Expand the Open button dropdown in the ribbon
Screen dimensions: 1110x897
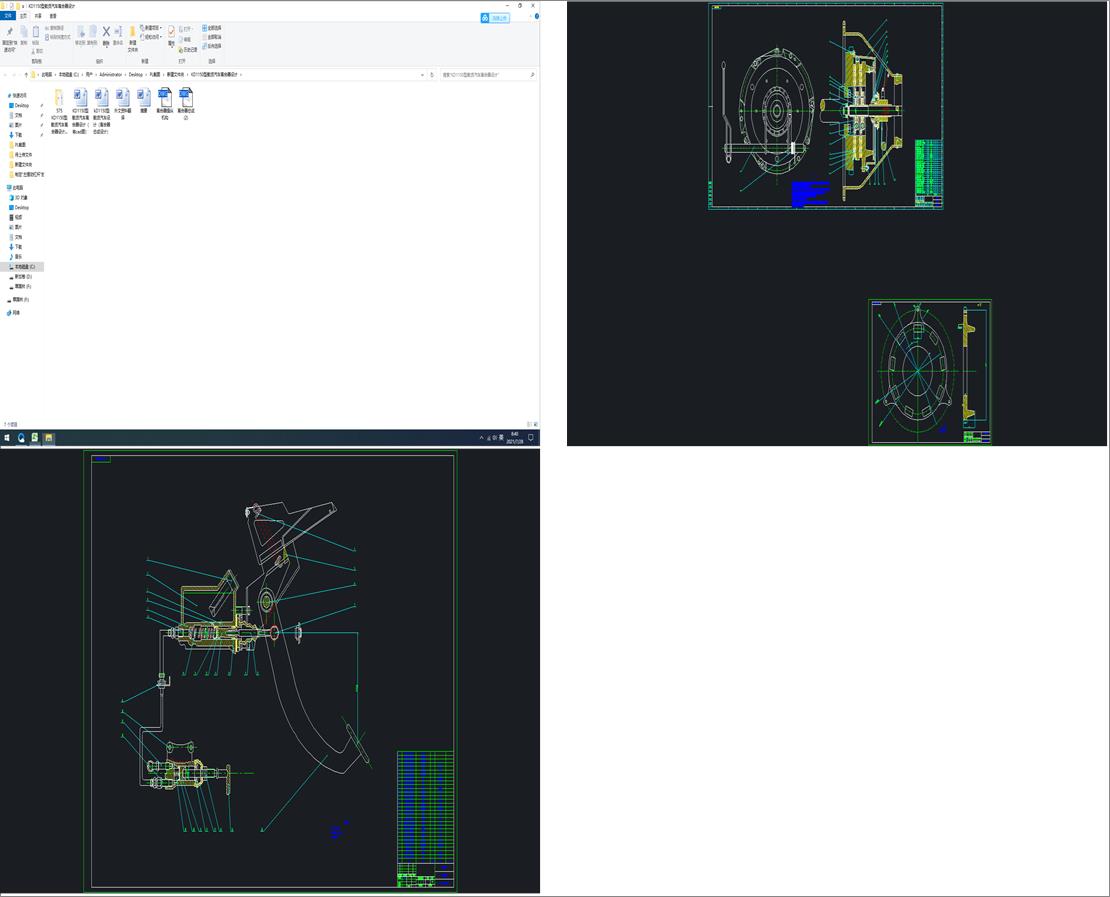tap(187, 29)
